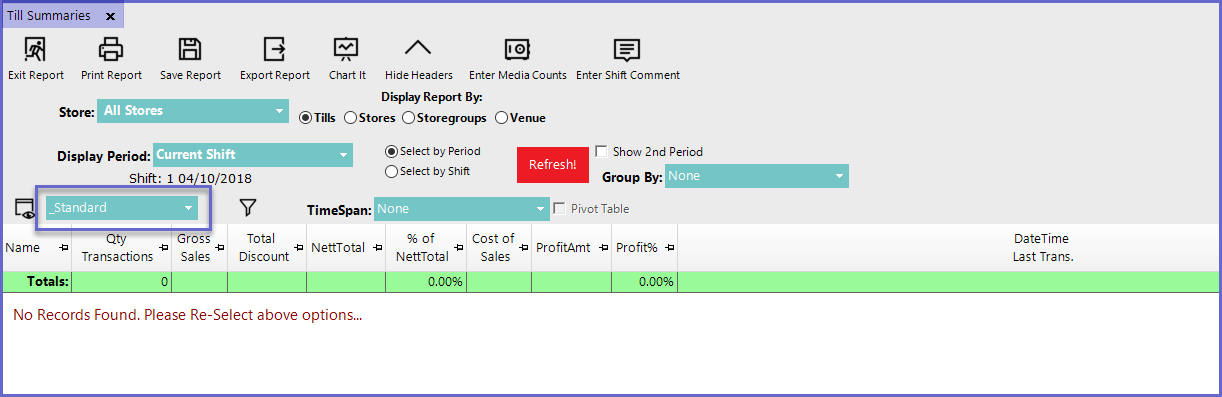Click the Print Report printer icon
This screenshot has height=397, width=1222.
(110, 49)
